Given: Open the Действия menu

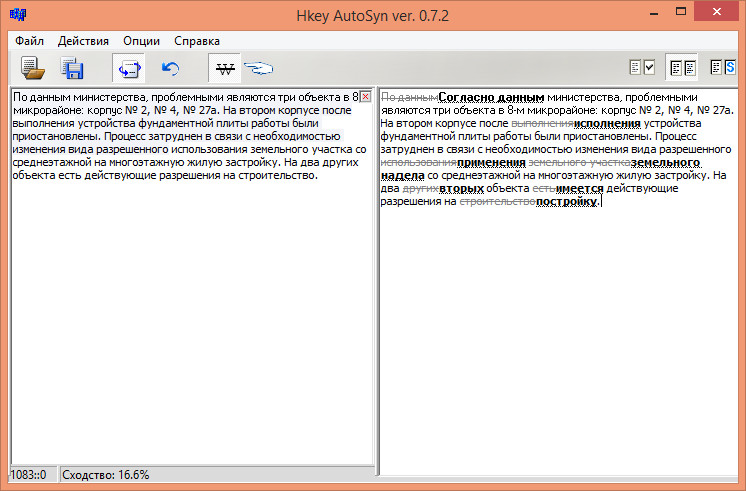Looking at the screenshot, I should tap(84, 41).
